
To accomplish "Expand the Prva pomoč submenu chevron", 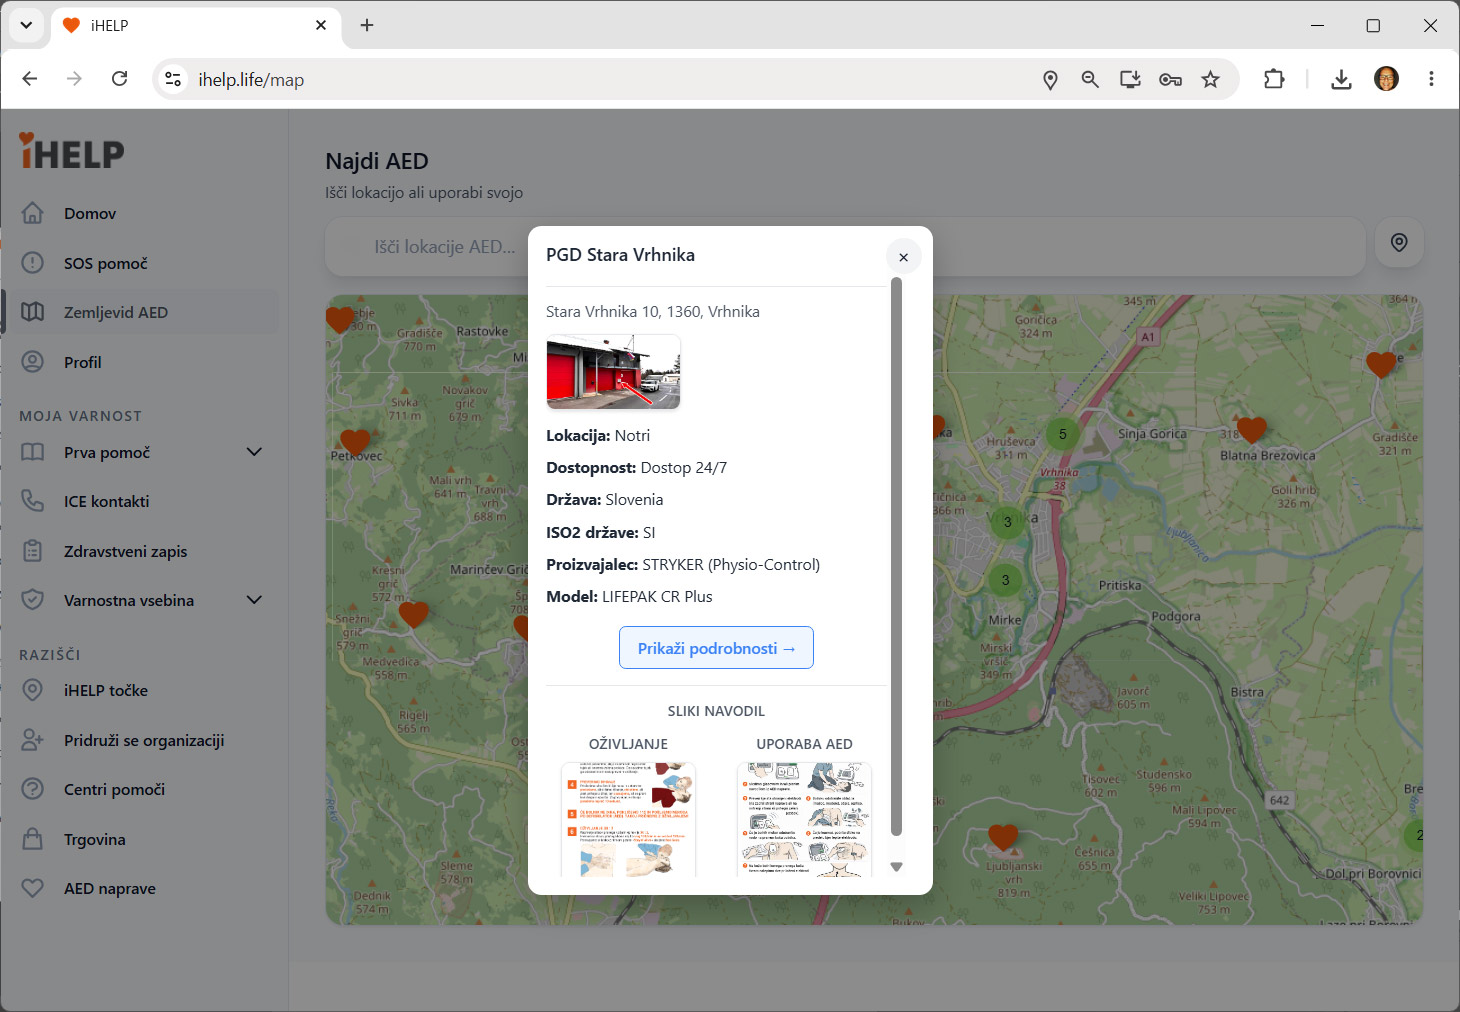I will 254,452.
